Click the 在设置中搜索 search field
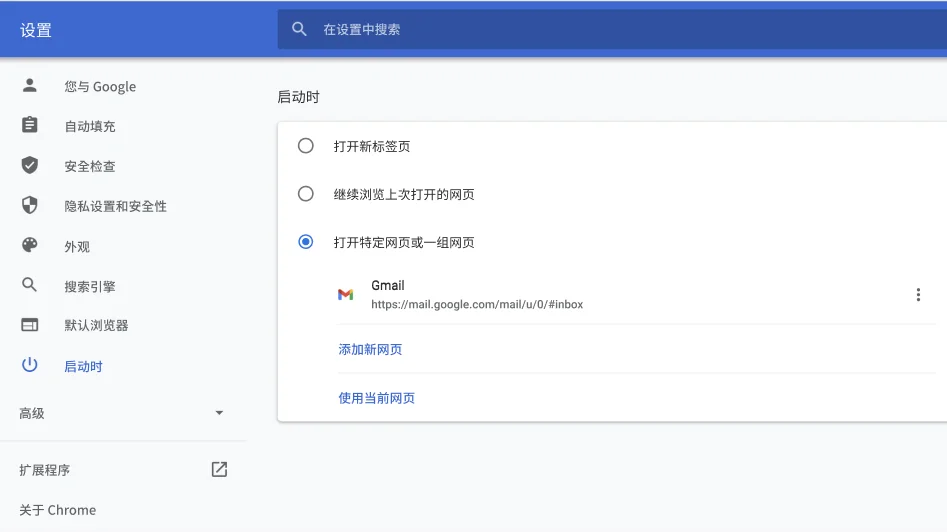947x532 pixels. (600, 30)
